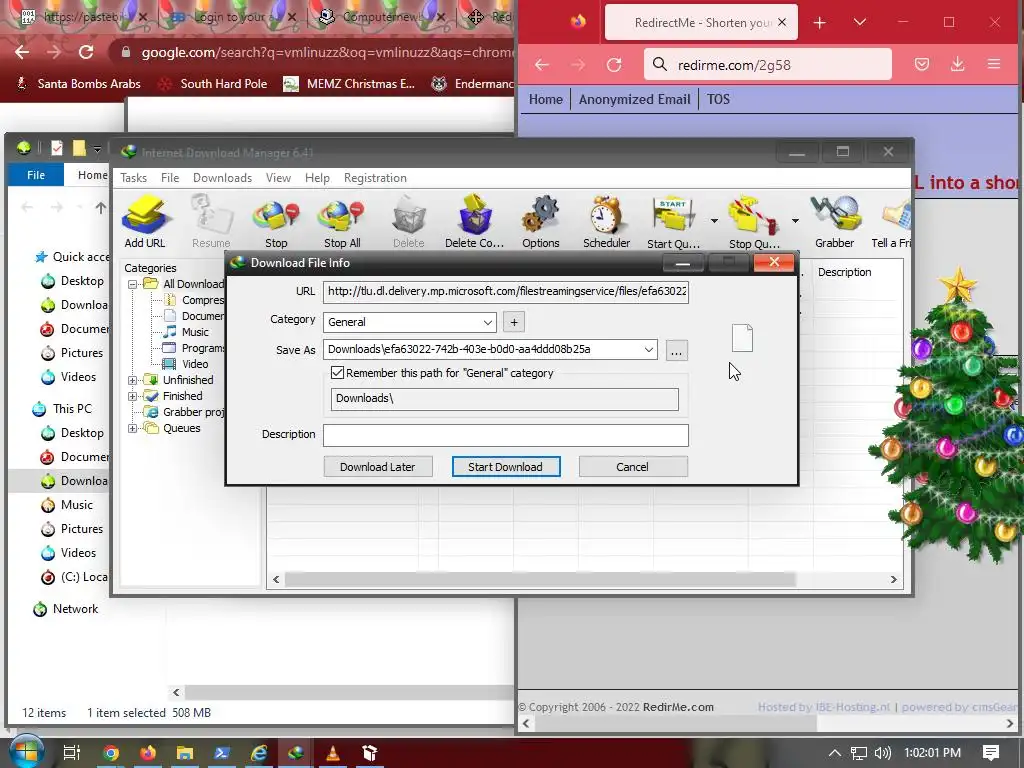The height and width of the screenshot is (768, 1024).
Task: Click the browse button next to Save As
Action: click(677, 351)
